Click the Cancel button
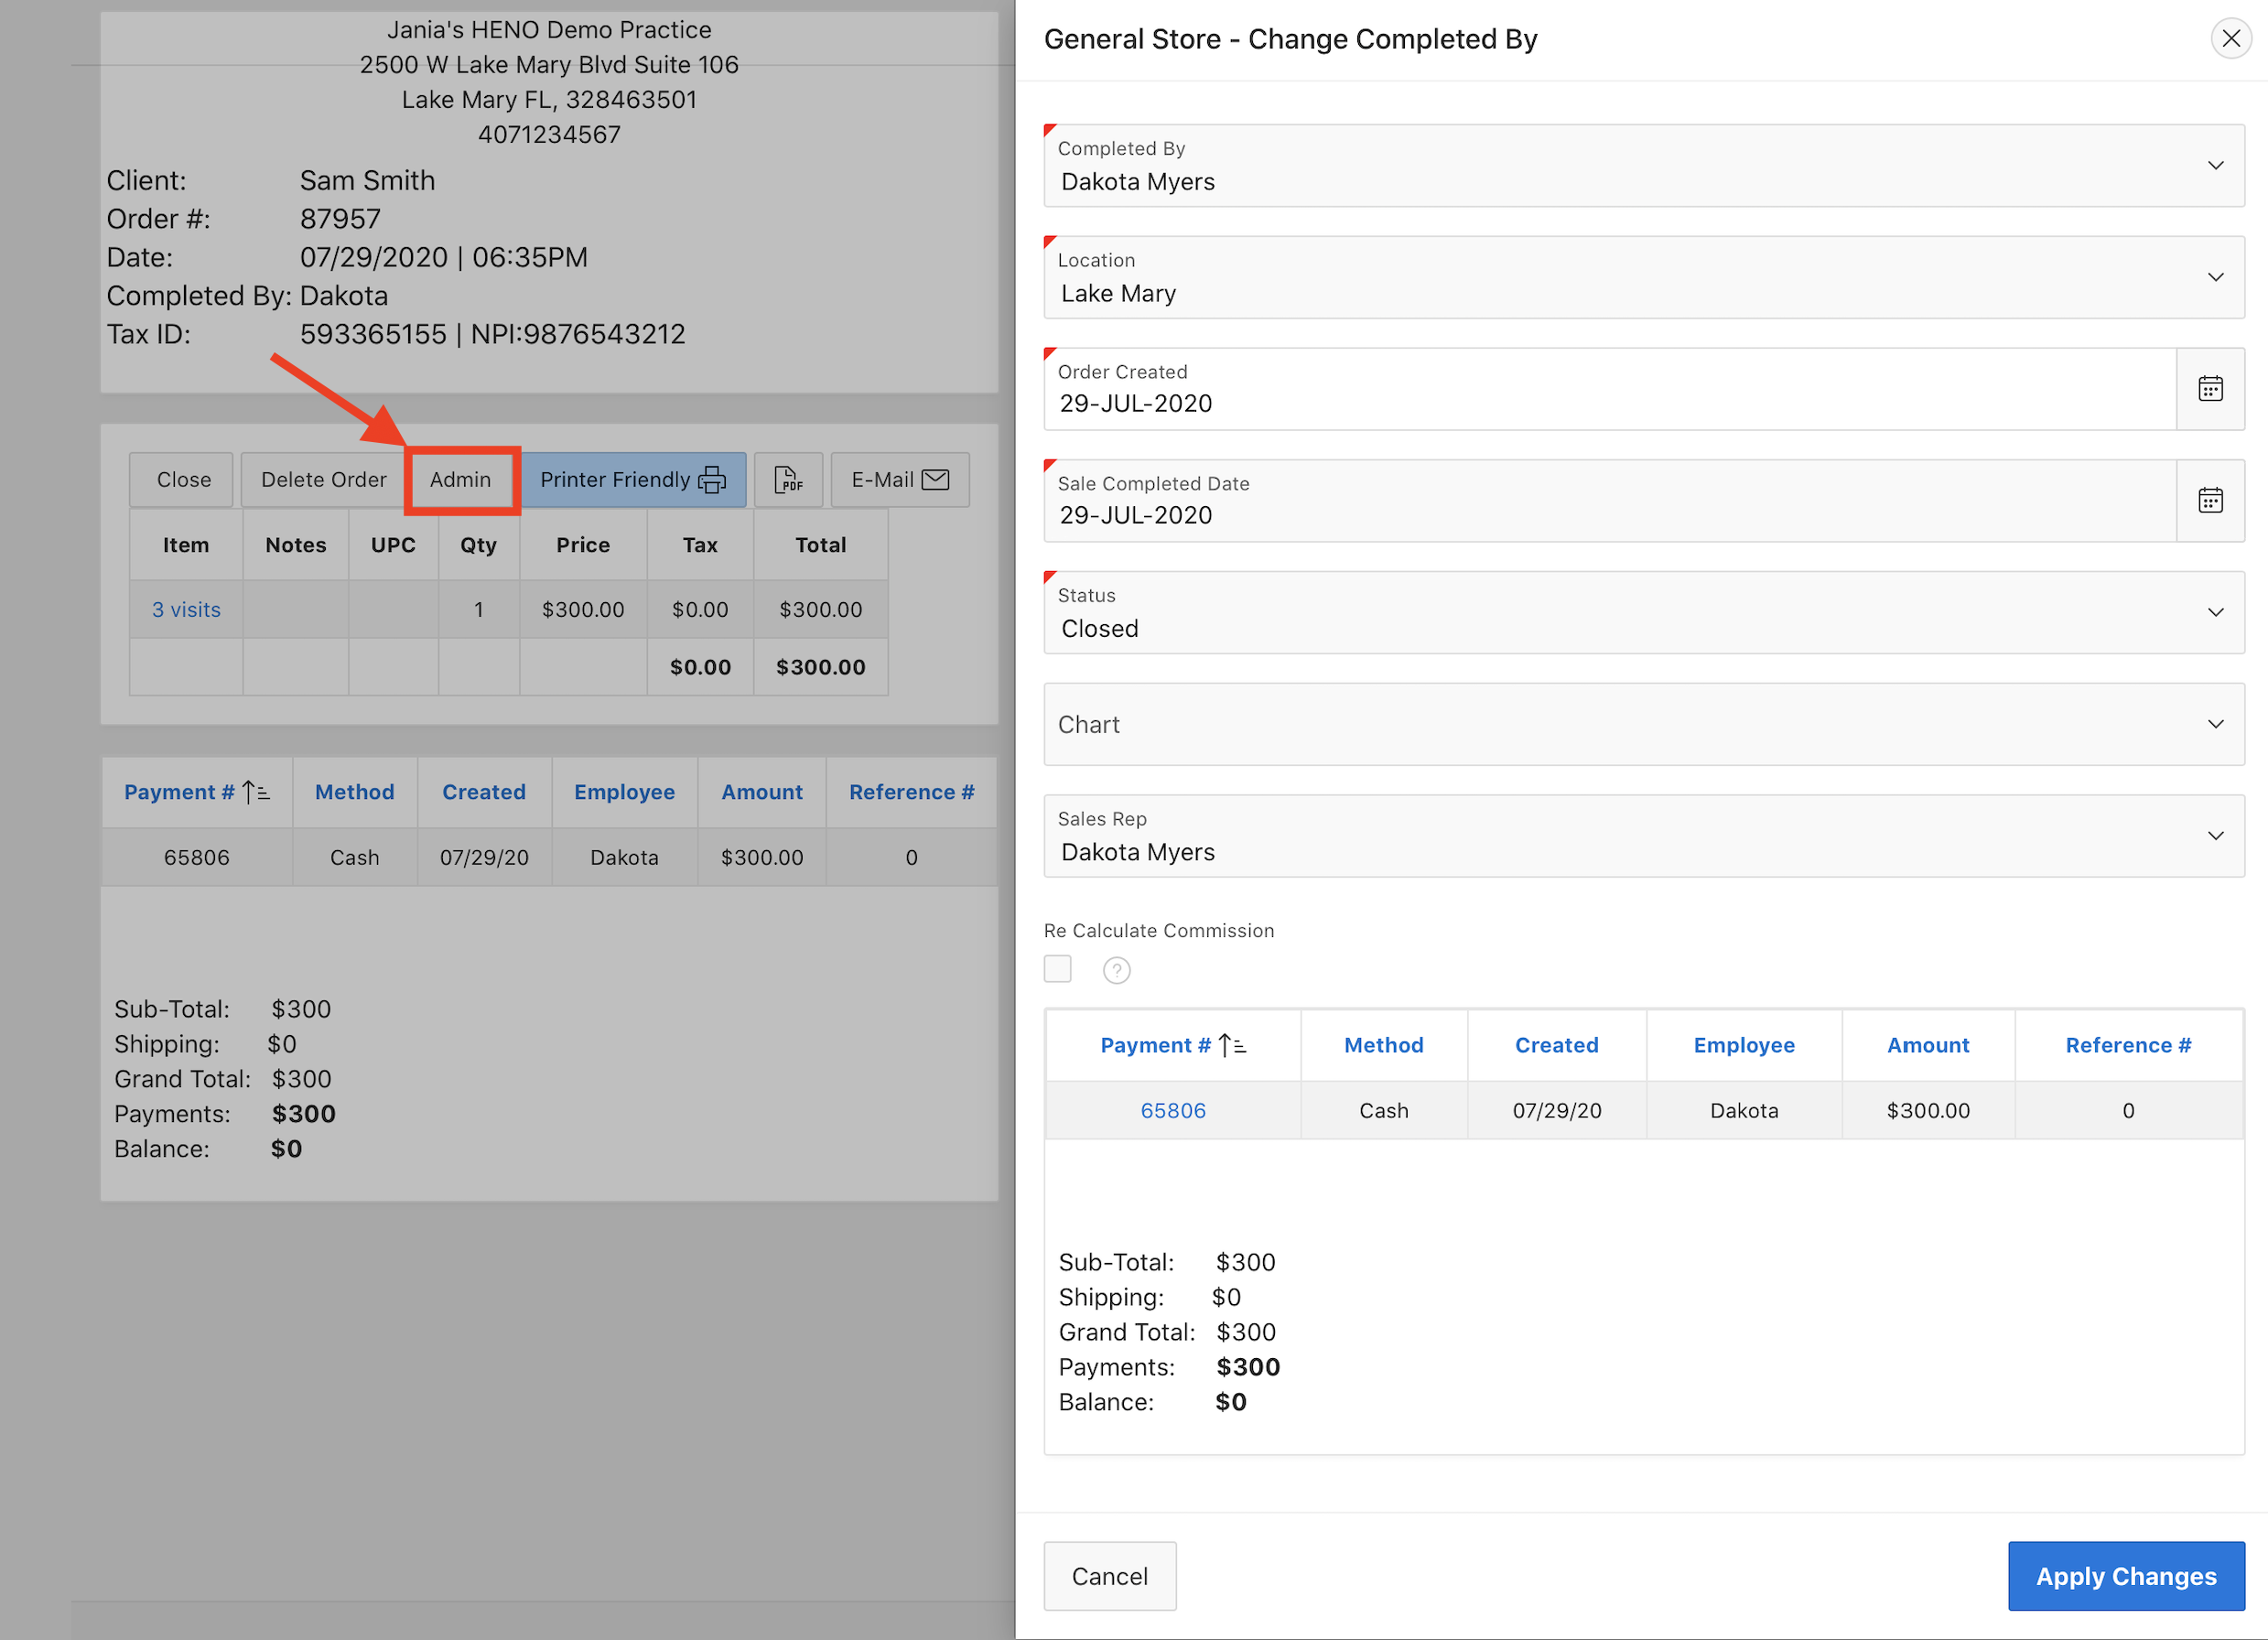Image resolution: width=2268 pixels, height=1640 pixels. pyautogui.click(x=1109, y=1576)
